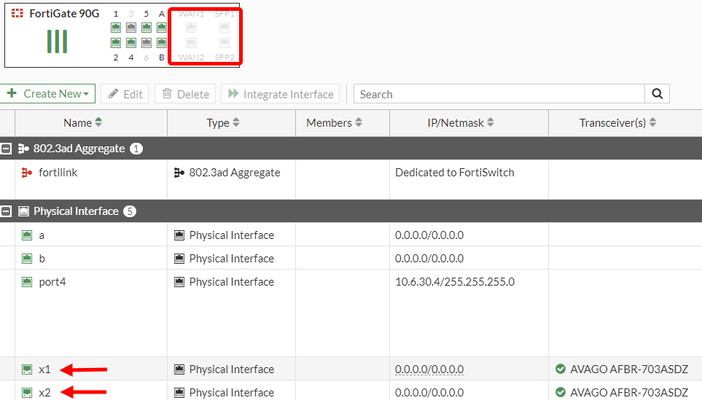
Task: Click the interface icon for row b
Action: (27, 258)
